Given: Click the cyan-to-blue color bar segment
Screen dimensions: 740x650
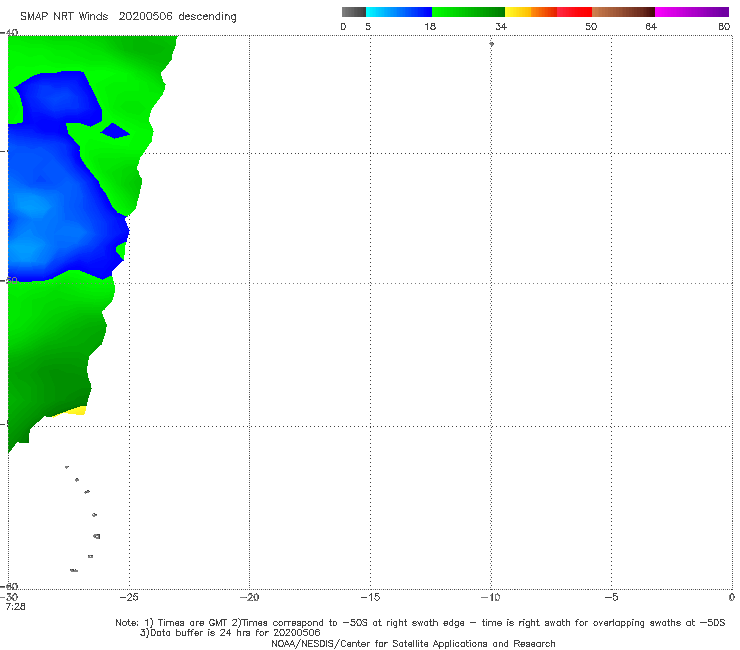Looking at the screenshot, I should 399,12.
